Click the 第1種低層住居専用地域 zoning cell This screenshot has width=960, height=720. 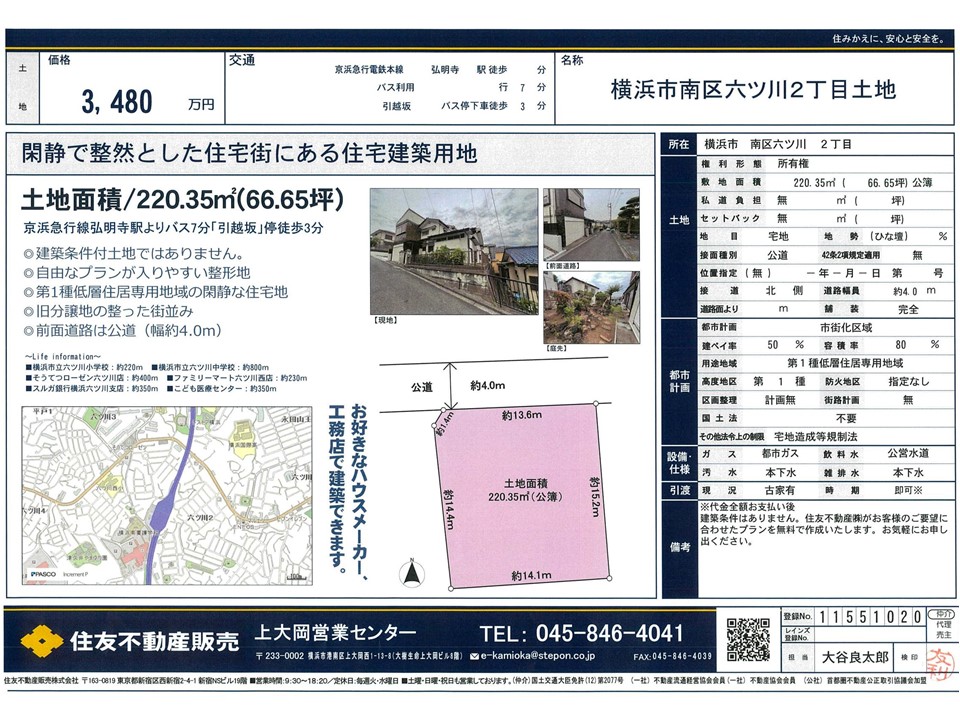[x=844, y=363]
